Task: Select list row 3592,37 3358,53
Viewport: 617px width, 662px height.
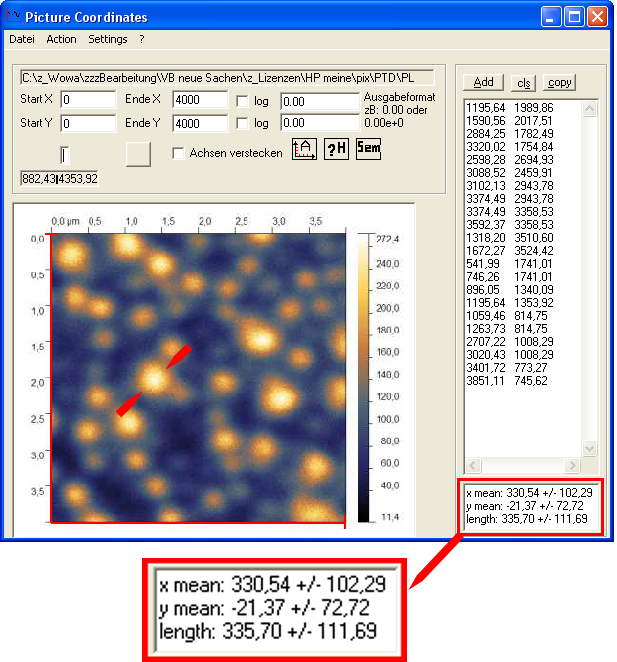Action: tap(510, 225)
